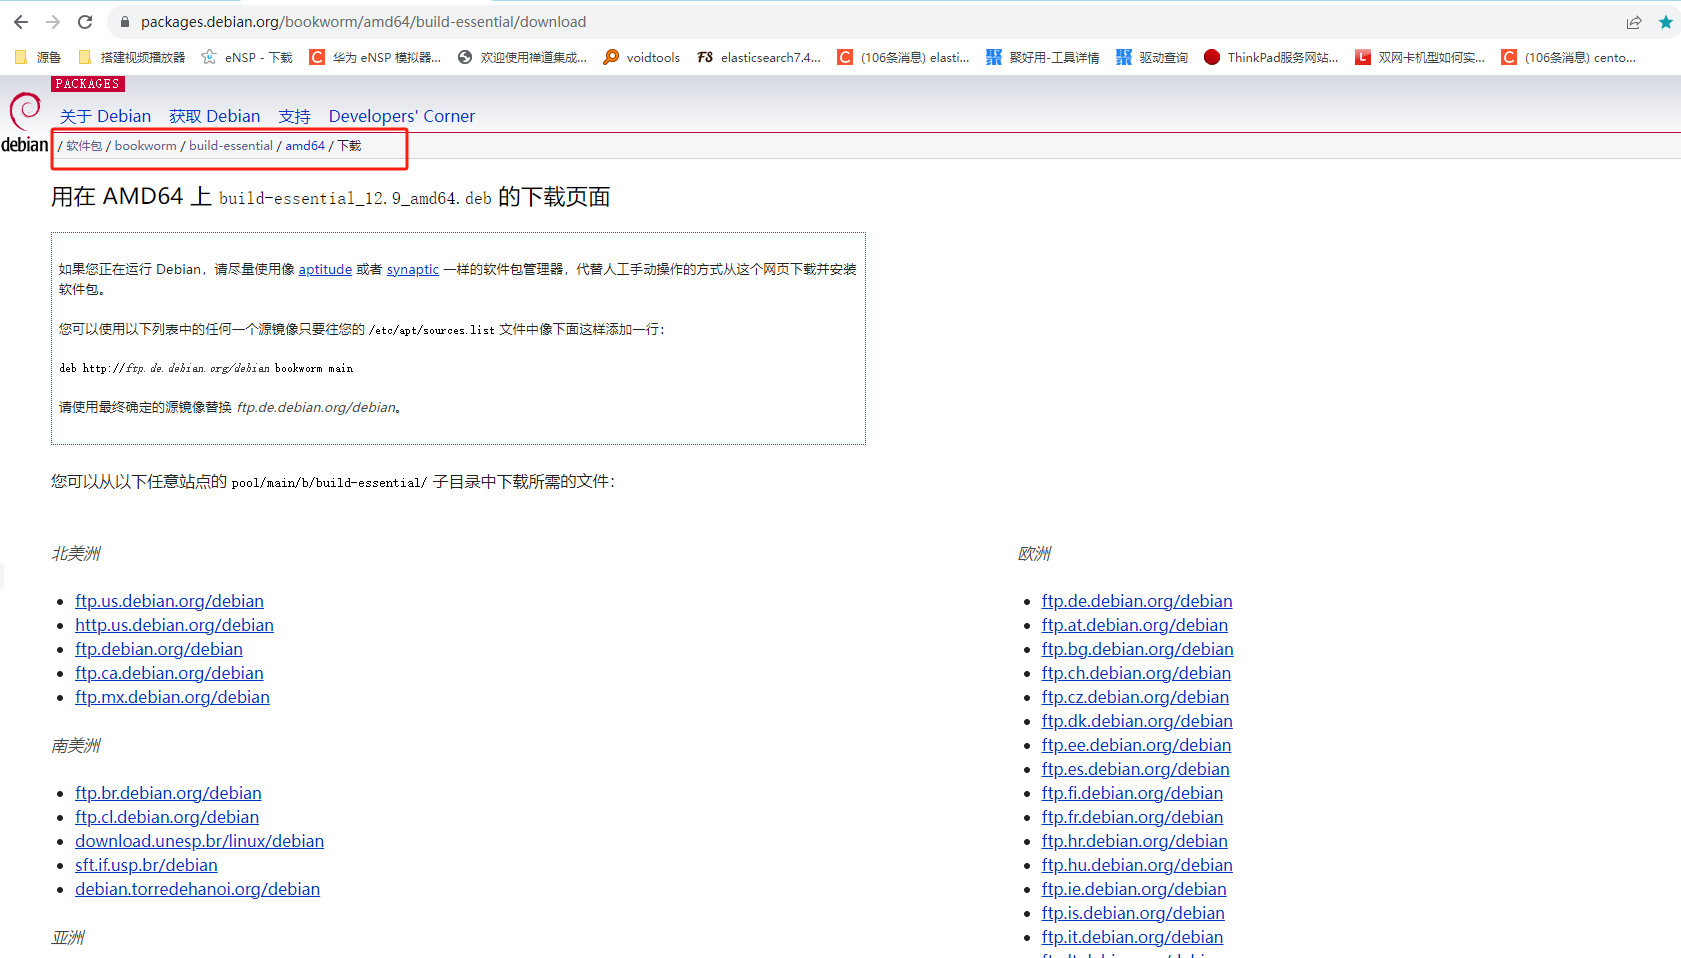This screenshot has width=1681, height=958.
Task: Open the (106条消息) cento bookmark
Action: [x=1569, y=57]
